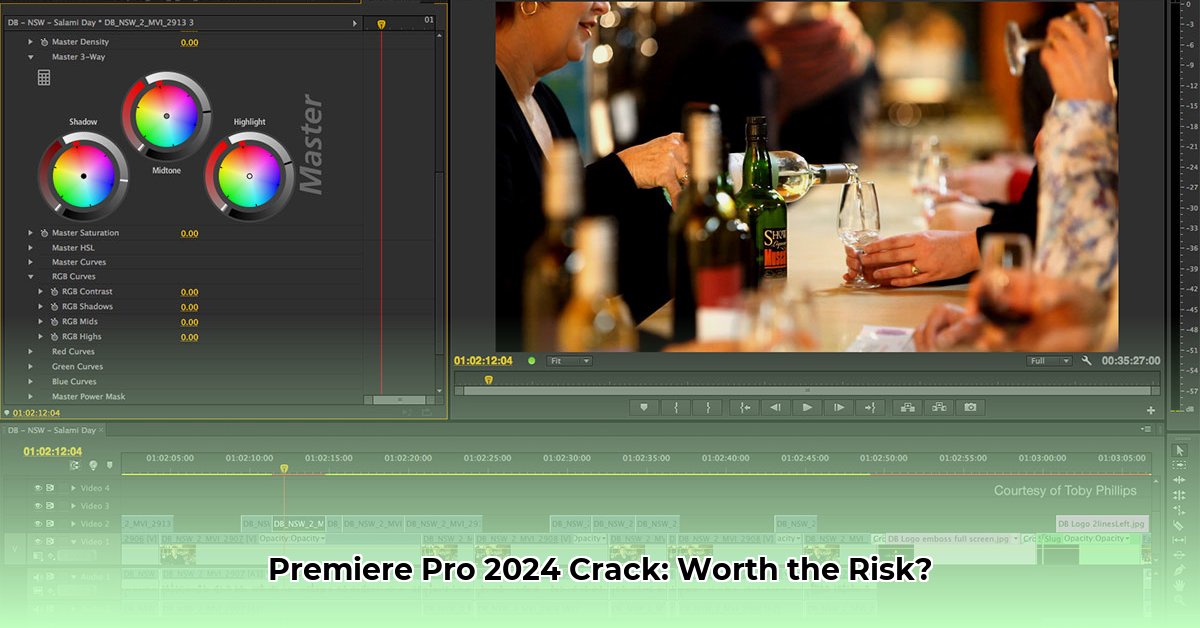Open the program monitor settings wrench
1200x628 pixels.
pyautogui.click(x=1086, y=361)
